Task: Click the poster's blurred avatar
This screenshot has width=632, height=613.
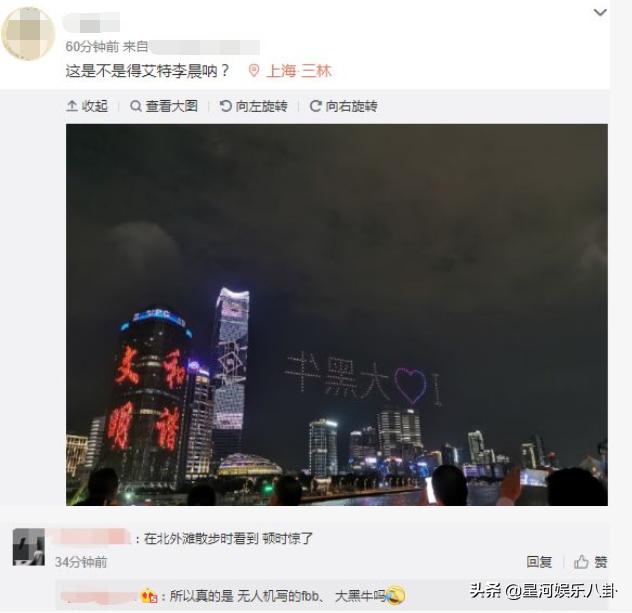Action: tap(28, 33)
